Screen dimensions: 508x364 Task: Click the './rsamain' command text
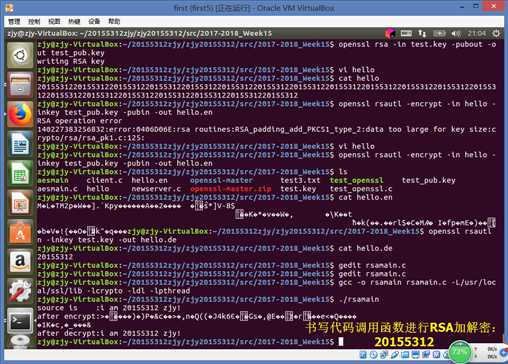[359, 299]
